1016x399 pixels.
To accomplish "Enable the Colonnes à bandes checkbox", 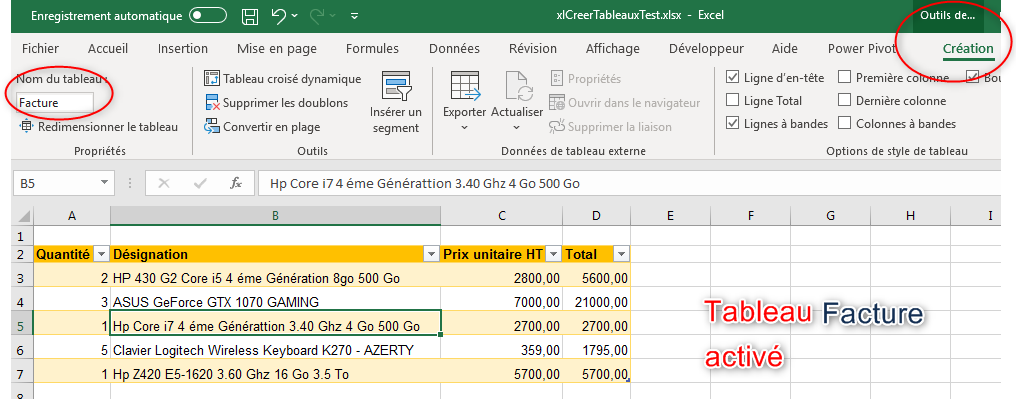I will (844, 123).
